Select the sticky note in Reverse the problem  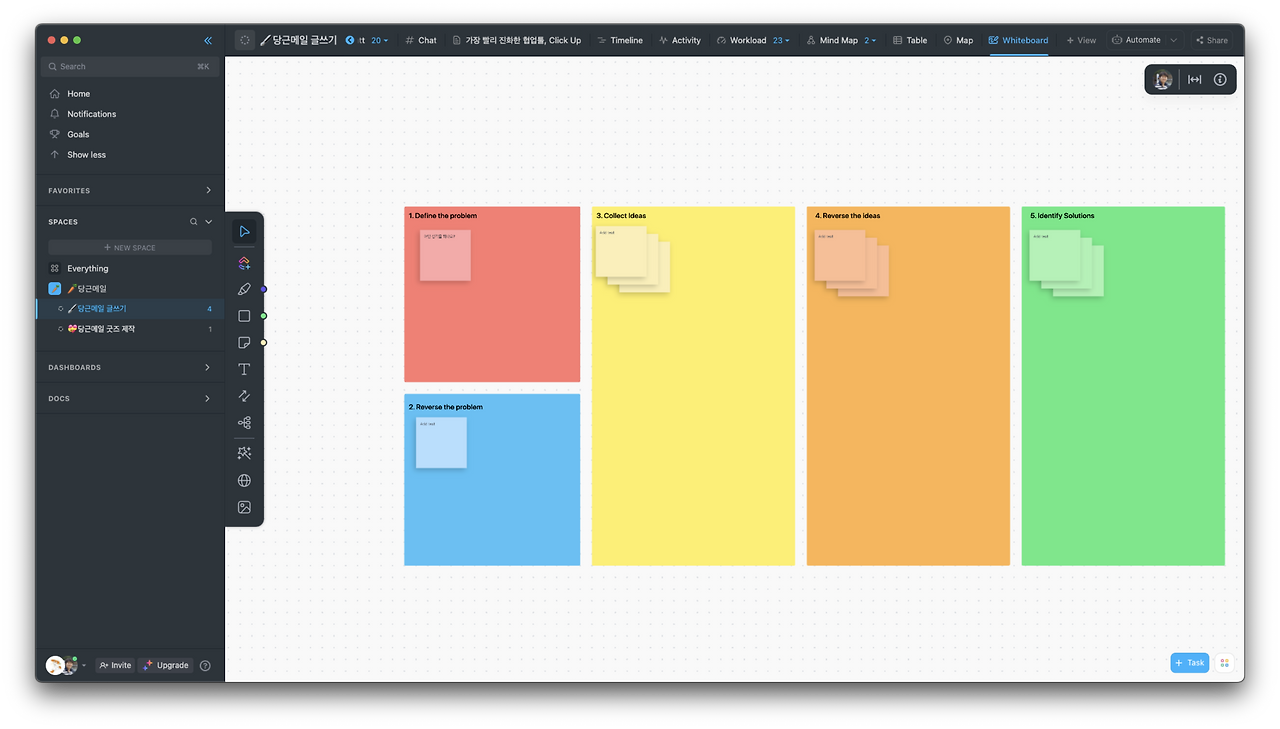tap(441, 443)
